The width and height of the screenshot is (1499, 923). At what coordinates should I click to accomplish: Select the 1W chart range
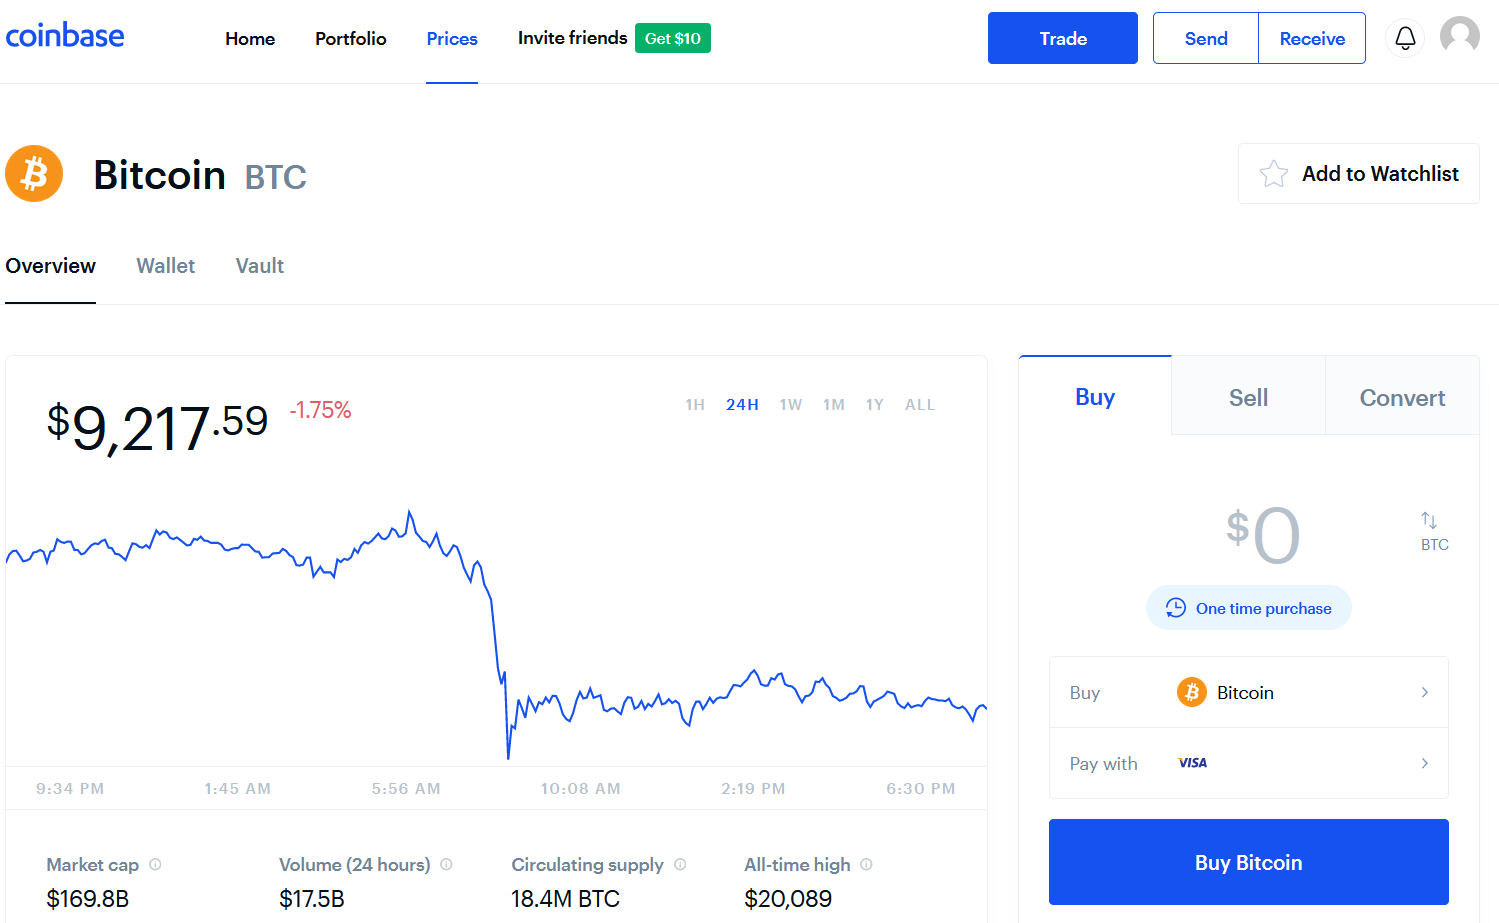[791, 405]
